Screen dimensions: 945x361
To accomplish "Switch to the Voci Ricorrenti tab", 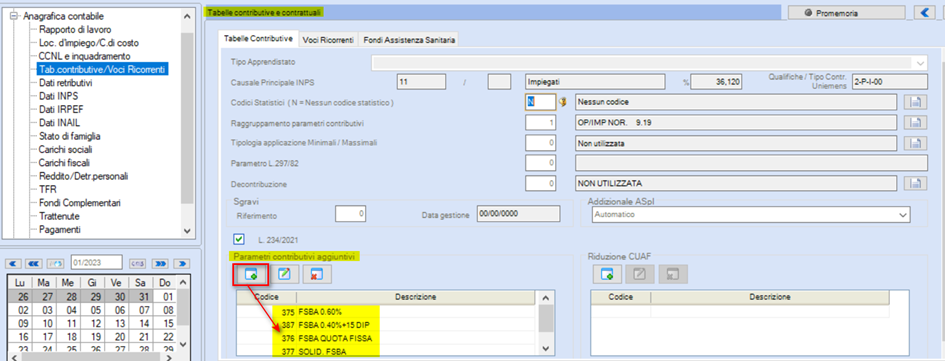I will 328,40.
